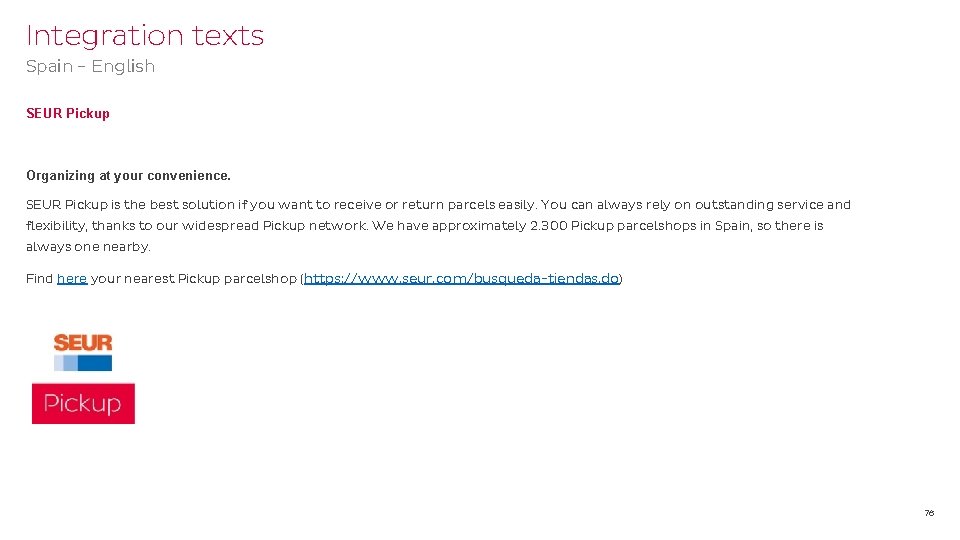This screenshot has height=540, width=960.
Task: Open the seur.com busqueda-tiendas URL link
Action: [461, 279]
